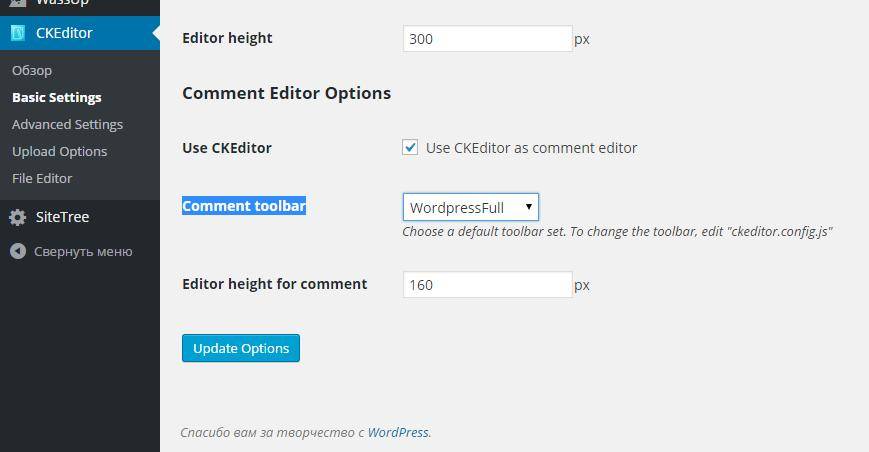The width and height of the screenshot is (869, 452).
Task: Open the WassUp sidebar menu item
Action: click(x=62, y=3)
